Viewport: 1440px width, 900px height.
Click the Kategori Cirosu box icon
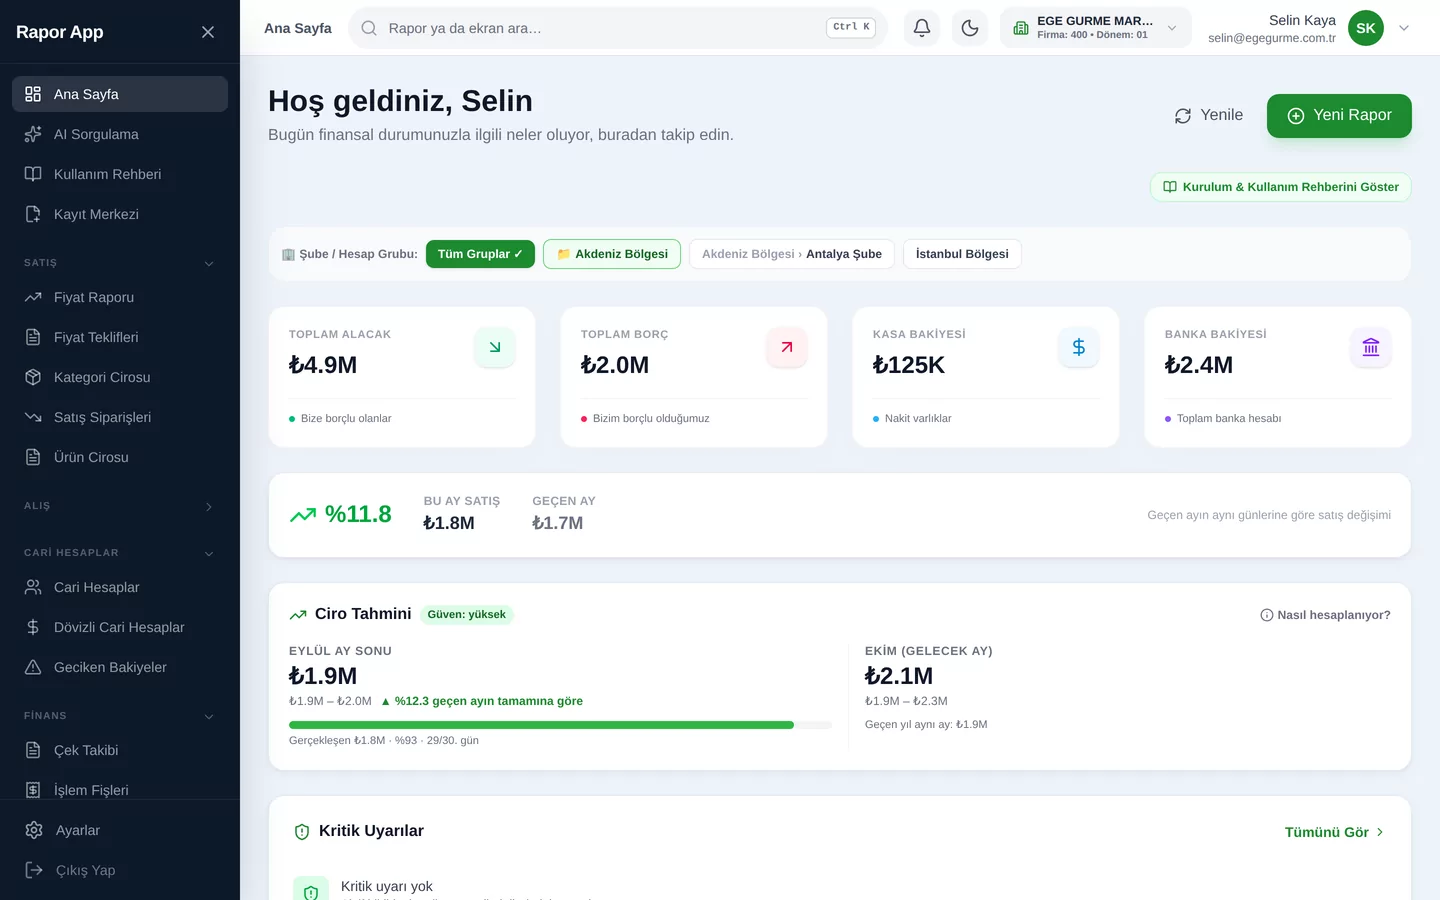tap(33, 377)
